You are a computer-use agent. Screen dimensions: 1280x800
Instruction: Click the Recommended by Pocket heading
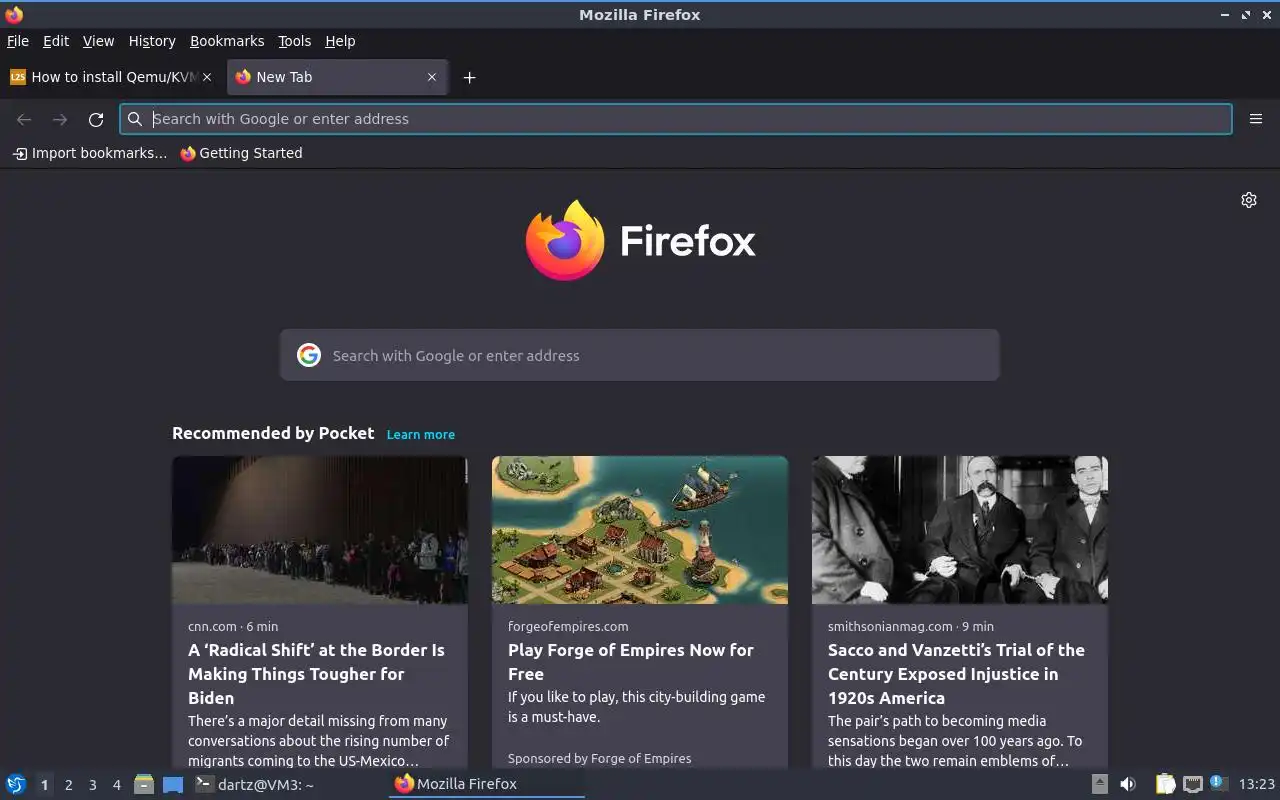(x=273, y=433)
